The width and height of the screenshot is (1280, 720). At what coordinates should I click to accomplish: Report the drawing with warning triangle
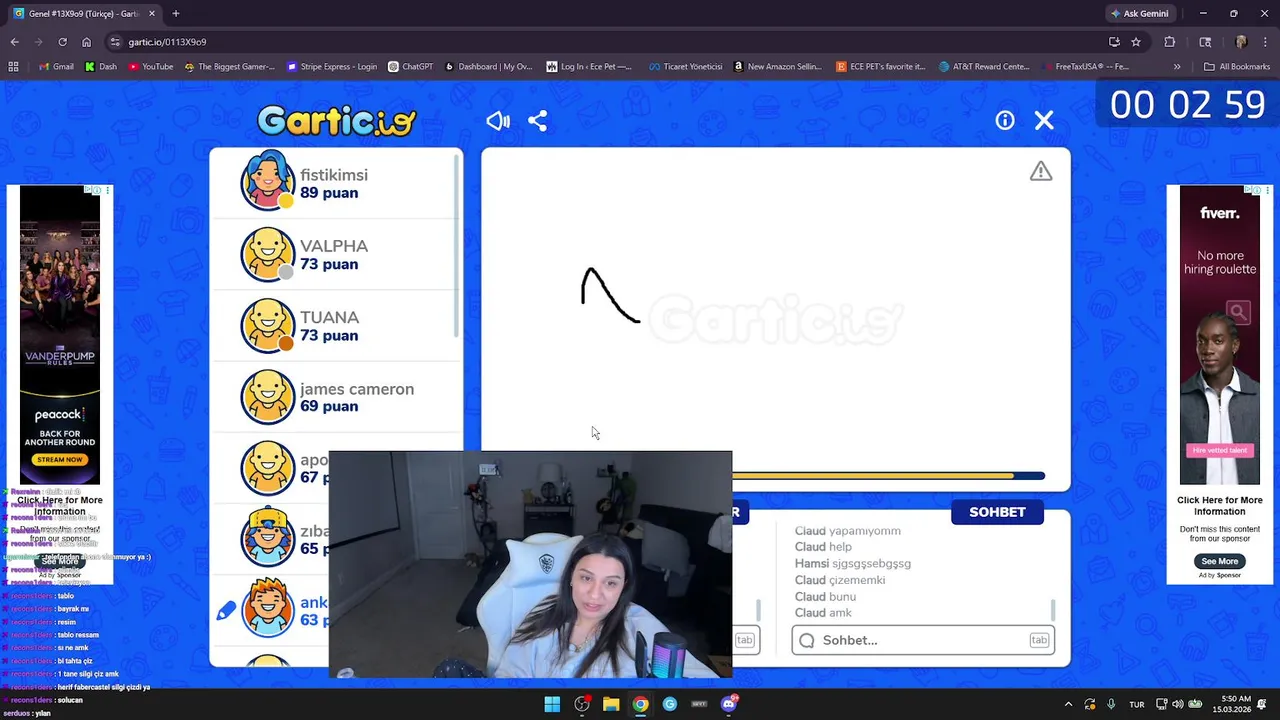pyautogui.click(x=1041, y=171)
